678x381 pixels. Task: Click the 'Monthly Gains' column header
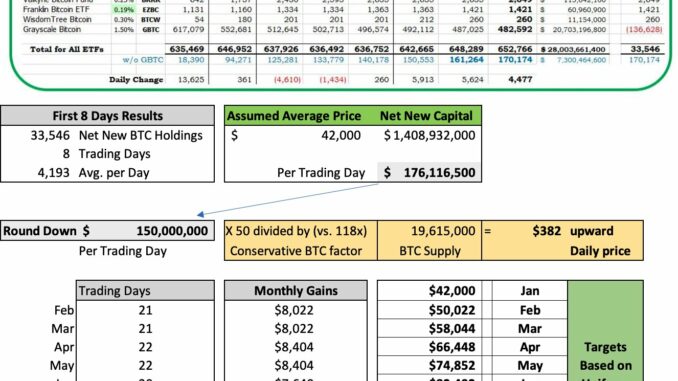coord(296,291)
